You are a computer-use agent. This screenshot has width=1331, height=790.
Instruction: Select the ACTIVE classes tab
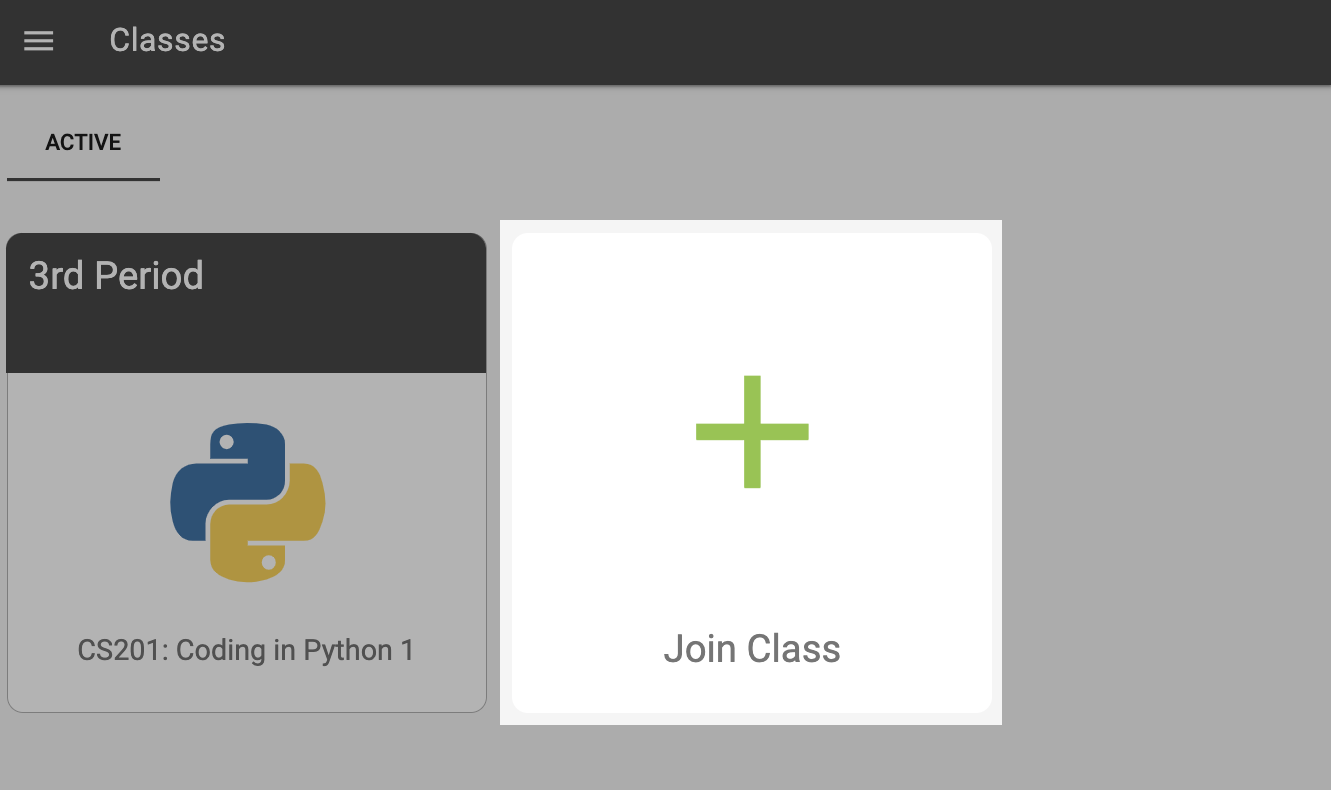[x=83, y=142]
